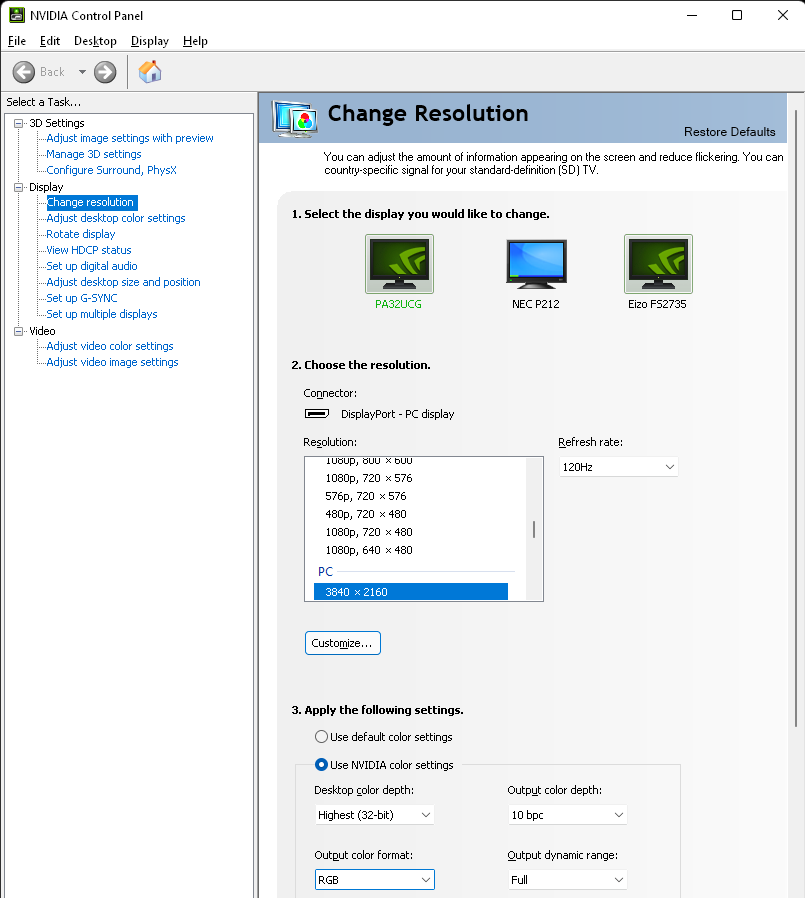805x898 pixels.
Task: Click the Customize button
Action: [x=342, y=643]
